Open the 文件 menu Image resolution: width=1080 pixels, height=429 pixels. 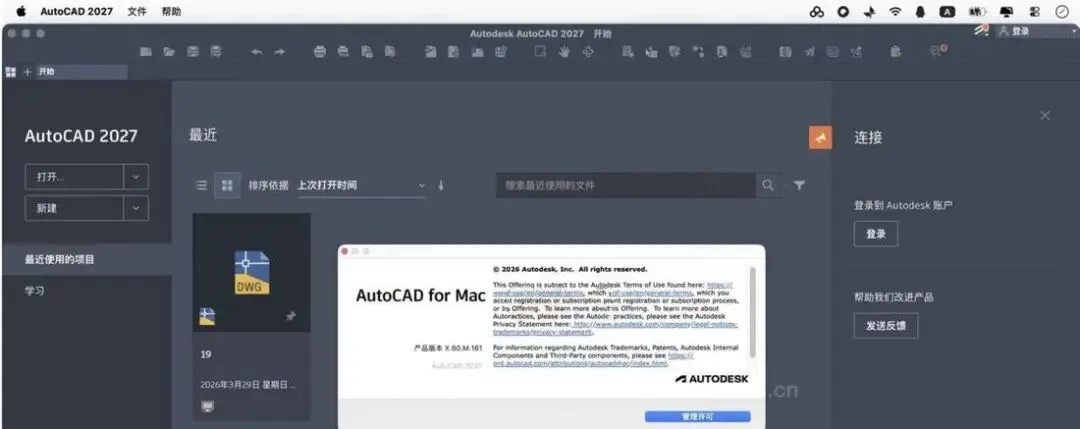click(x=137, y=12)
